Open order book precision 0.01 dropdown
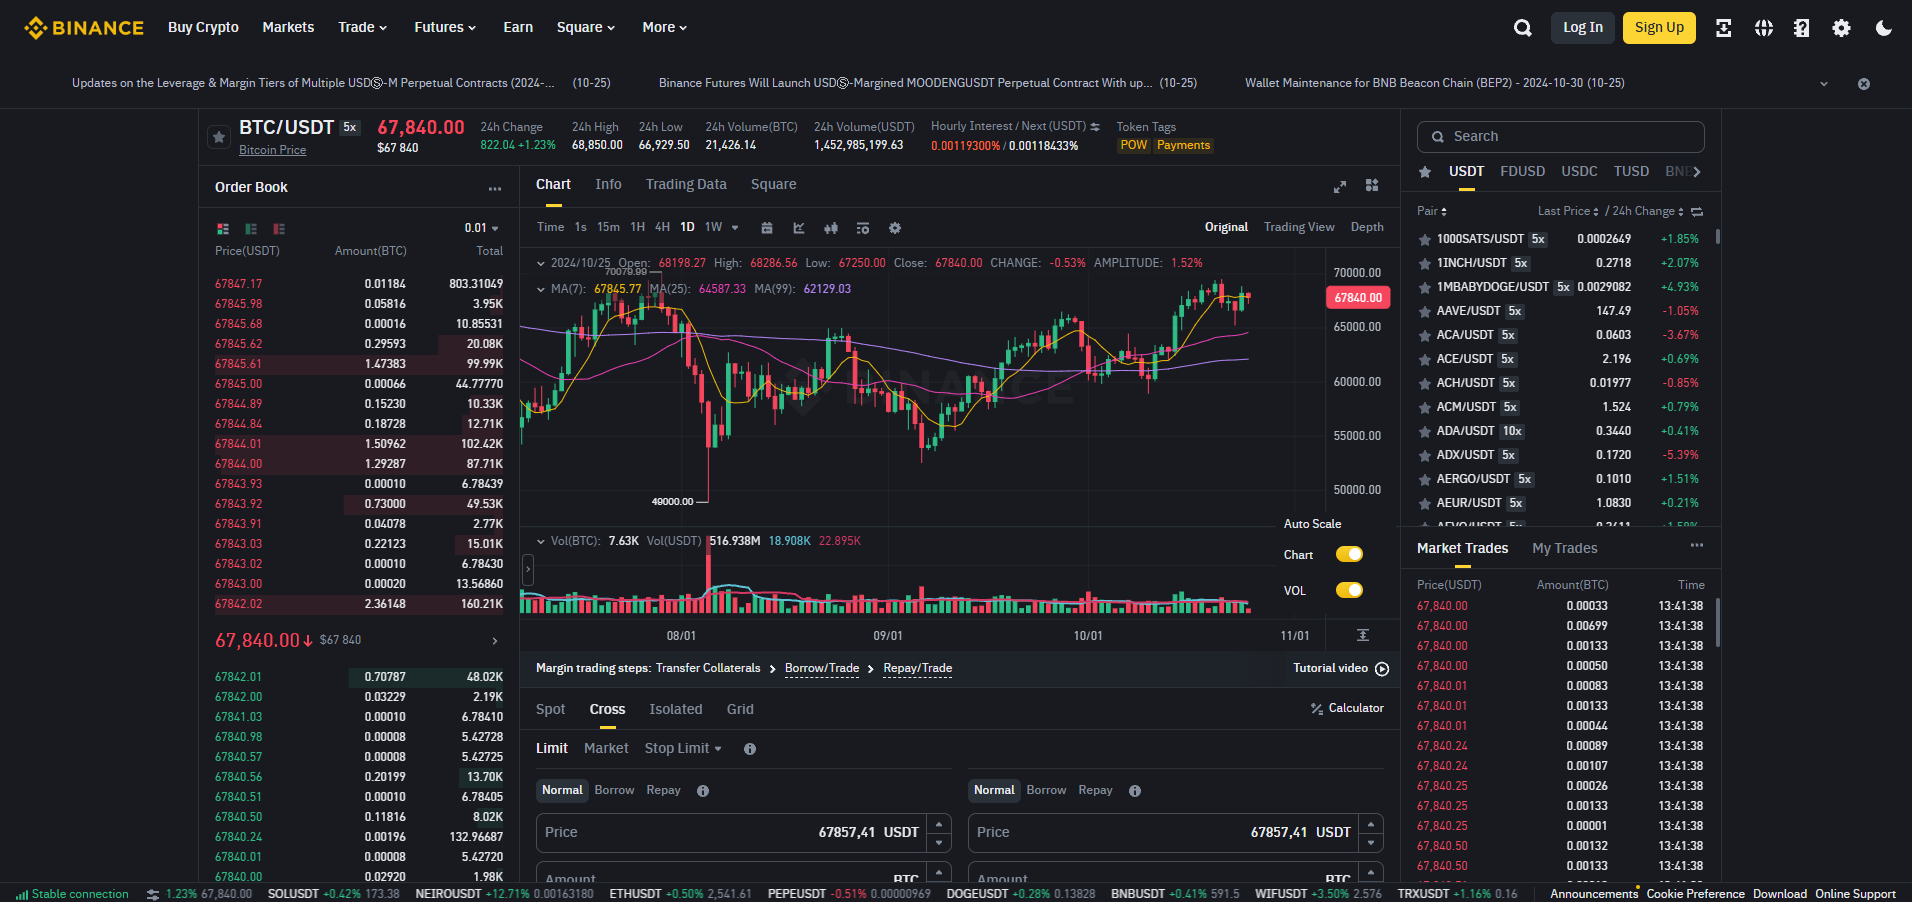 tap(481, 228)
